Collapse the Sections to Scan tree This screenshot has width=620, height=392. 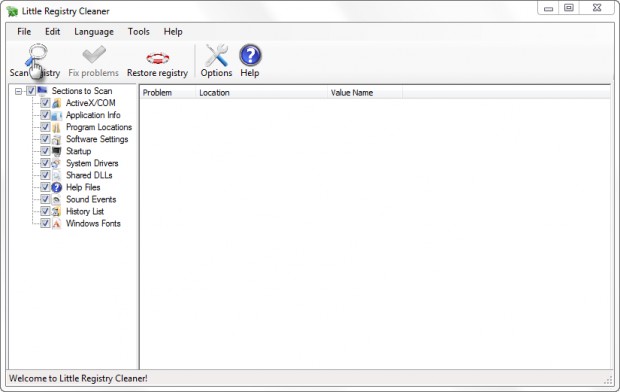(18, 91)
